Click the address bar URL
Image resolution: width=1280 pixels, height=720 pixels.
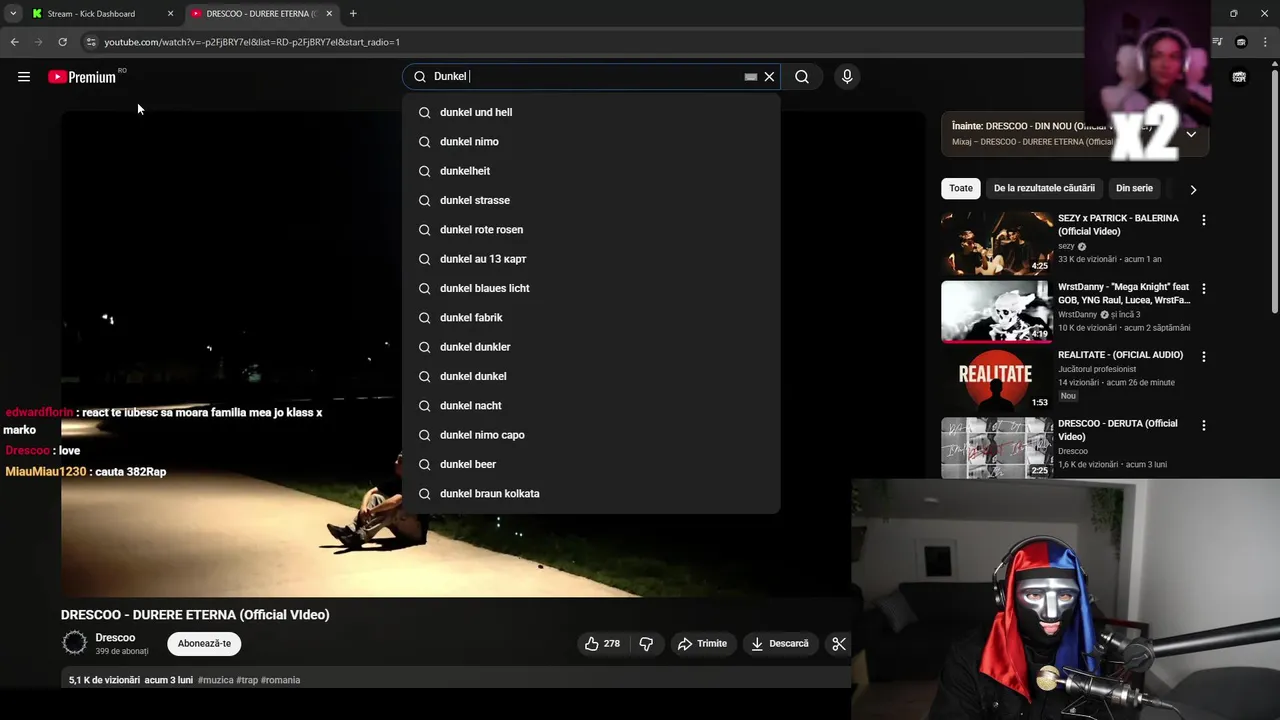252,42
